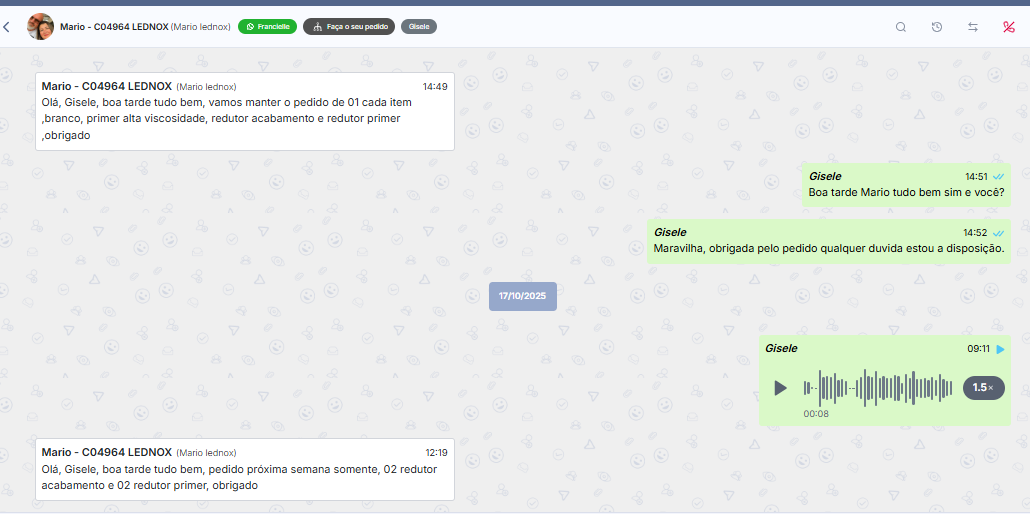The width and height of the screenshot is (1030, 514).
Task: Click the contact name Mario - C04964 LEDNOX
Action: [113, 27]
